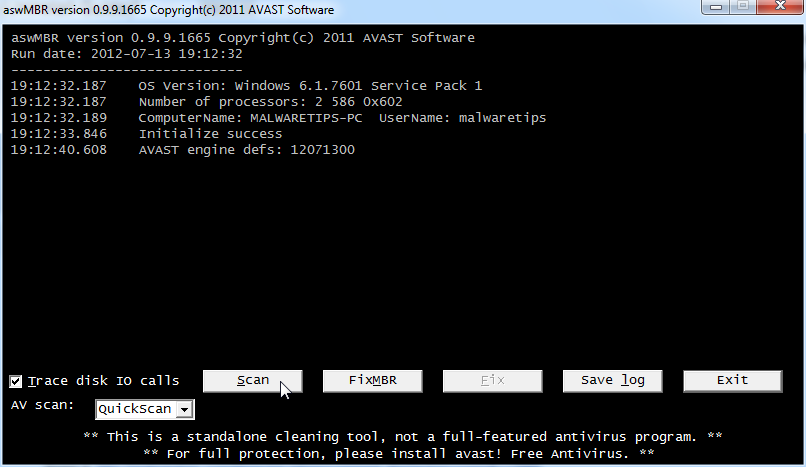Click the FixMBR button
The image size is (806, 467).
click(x=373, y=381)
